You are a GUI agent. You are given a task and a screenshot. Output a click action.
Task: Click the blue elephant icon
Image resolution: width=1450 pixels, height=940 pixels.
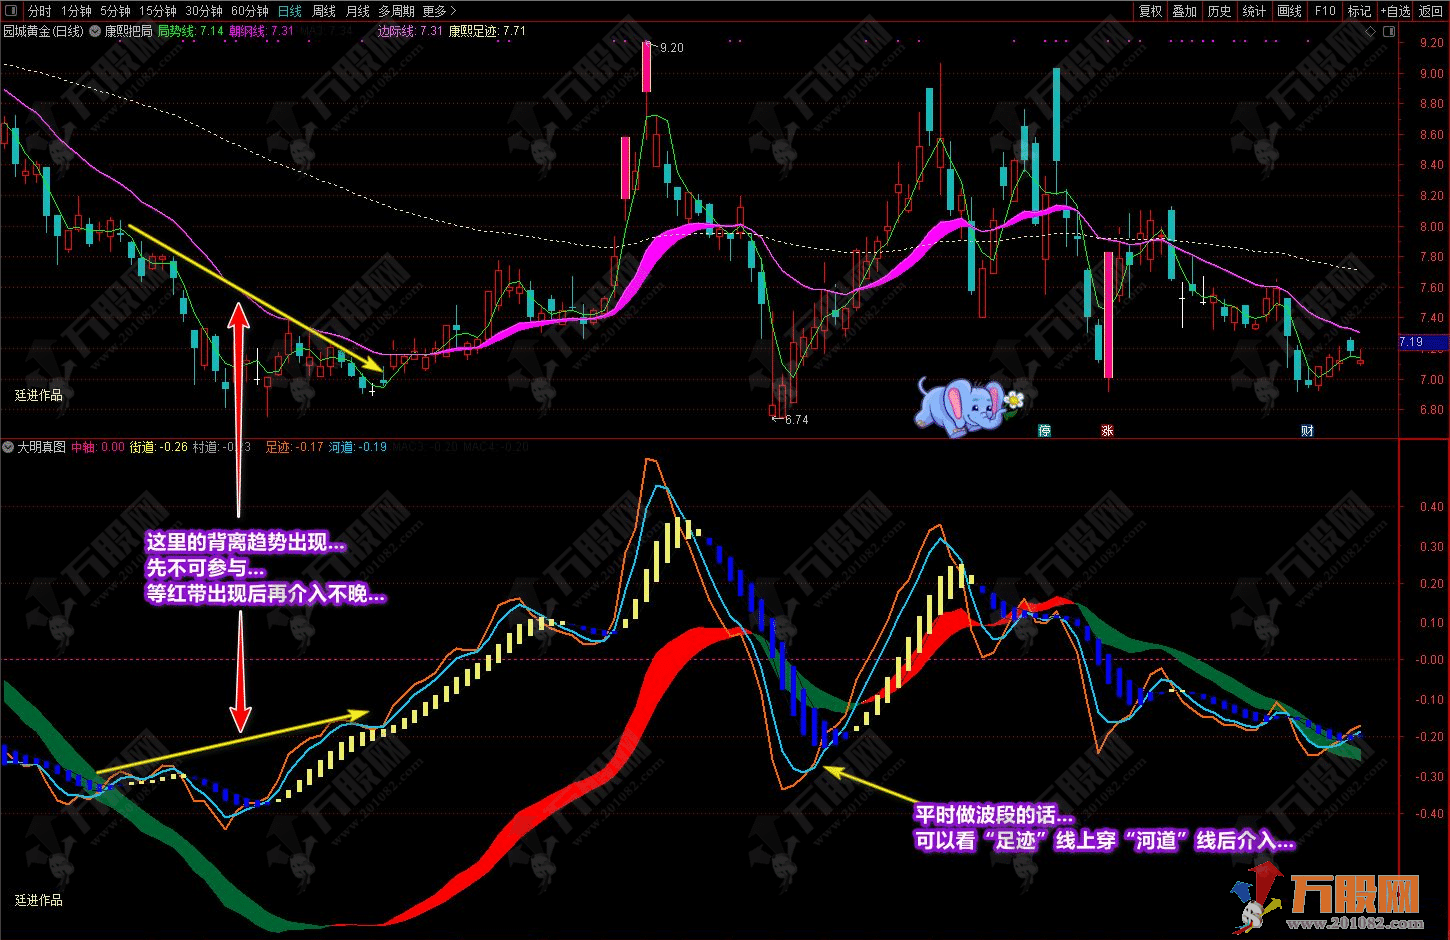pos(969,406)
